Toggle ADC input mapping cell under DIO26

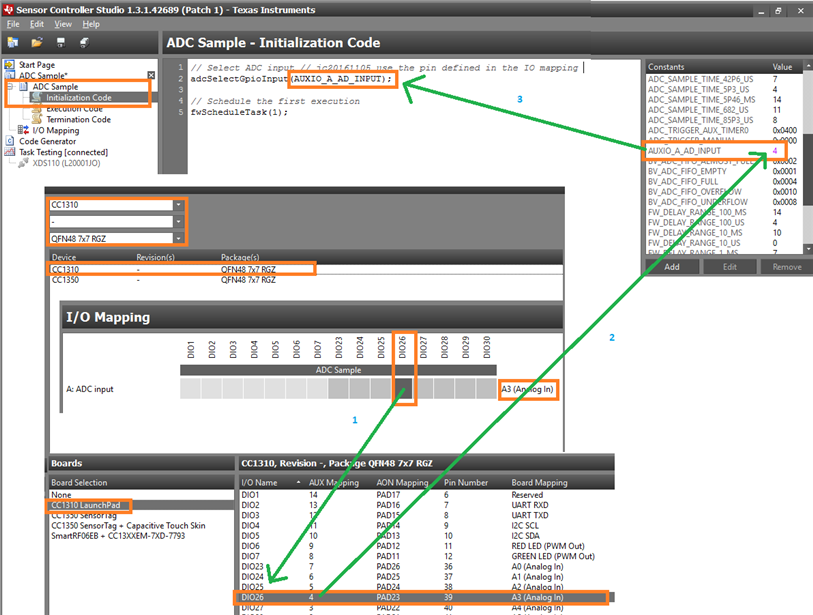click(x=403, y=388)
